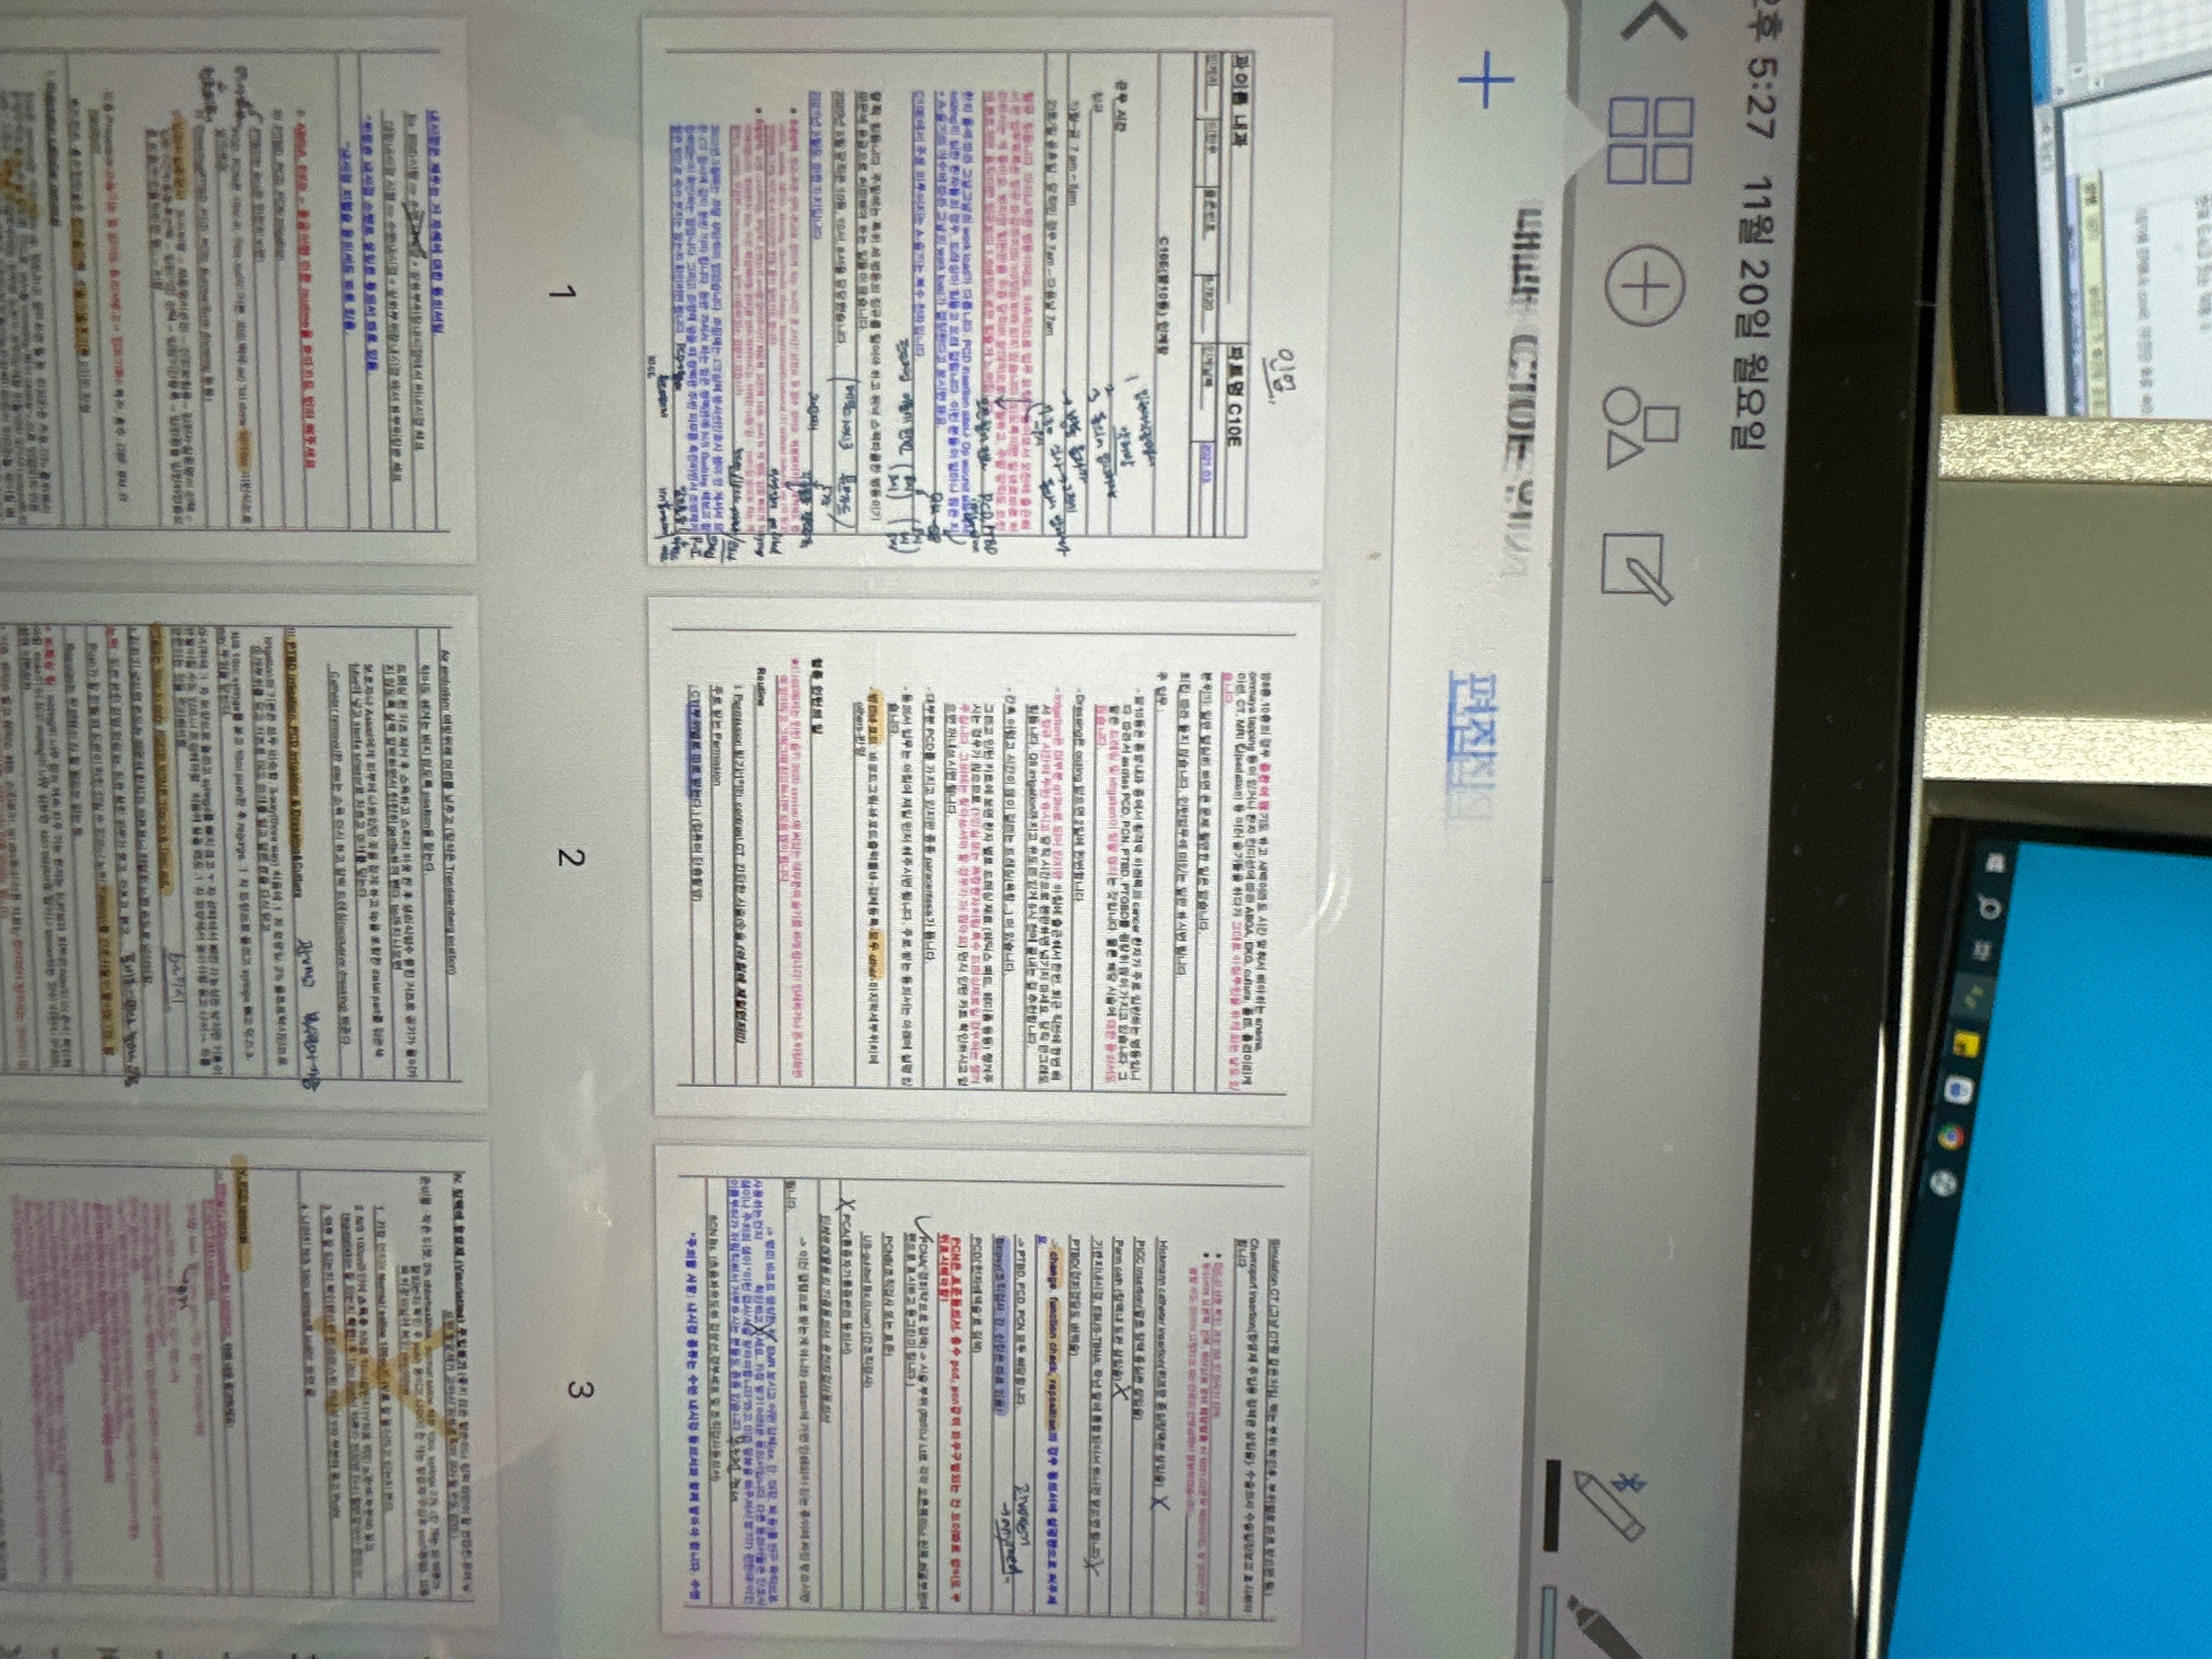Open page 2 thumbnail
The height and width of the screenshot is (1659, 2212).
coord(985,860)
